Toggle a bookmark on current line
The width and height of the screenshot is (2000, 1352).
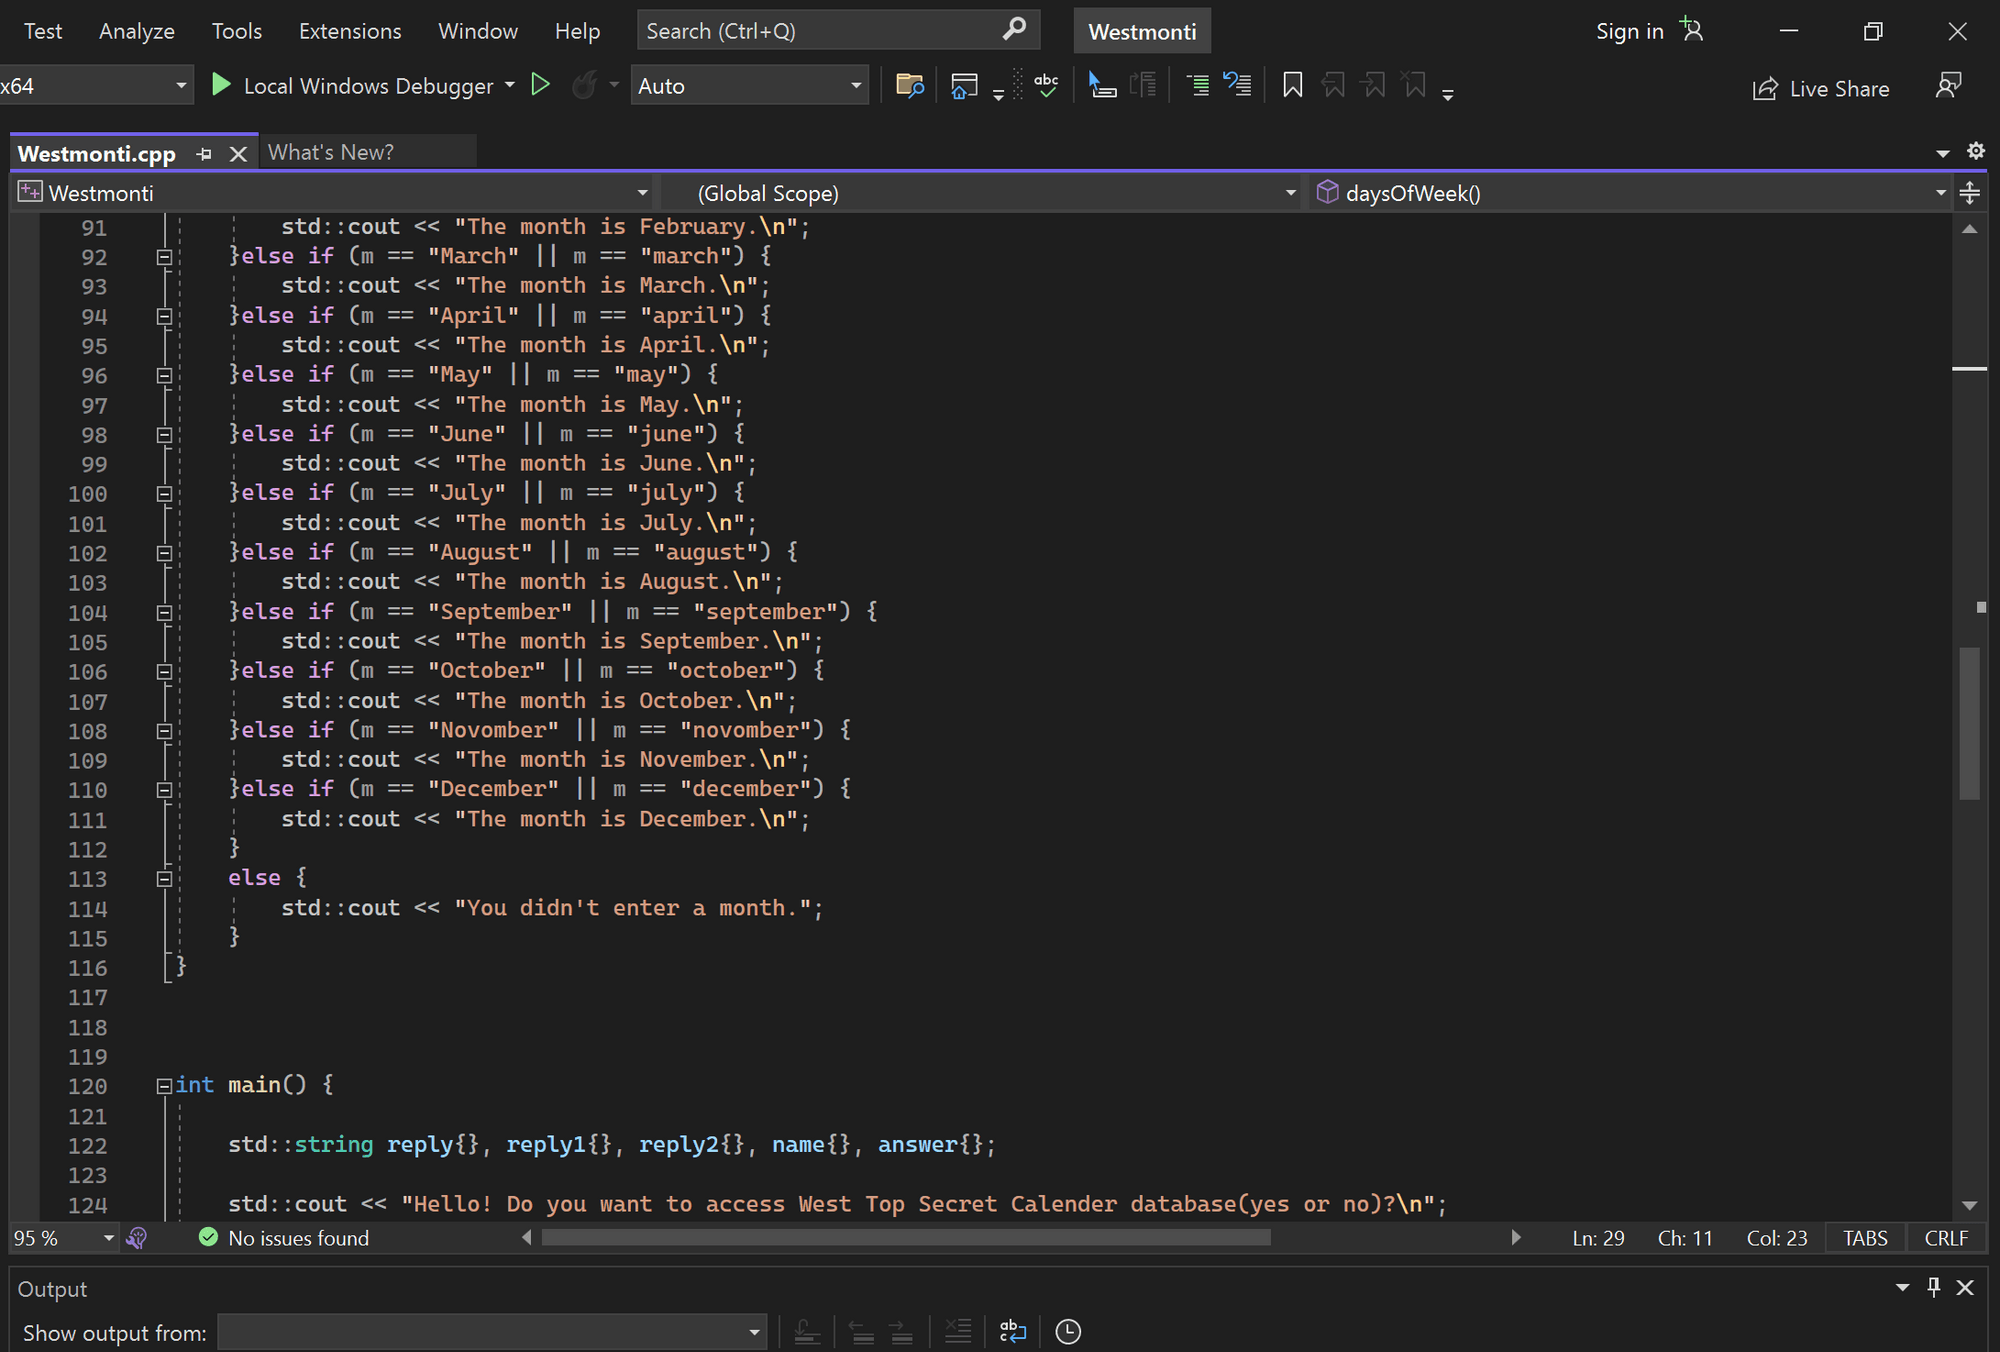[x=1292, y=85]
